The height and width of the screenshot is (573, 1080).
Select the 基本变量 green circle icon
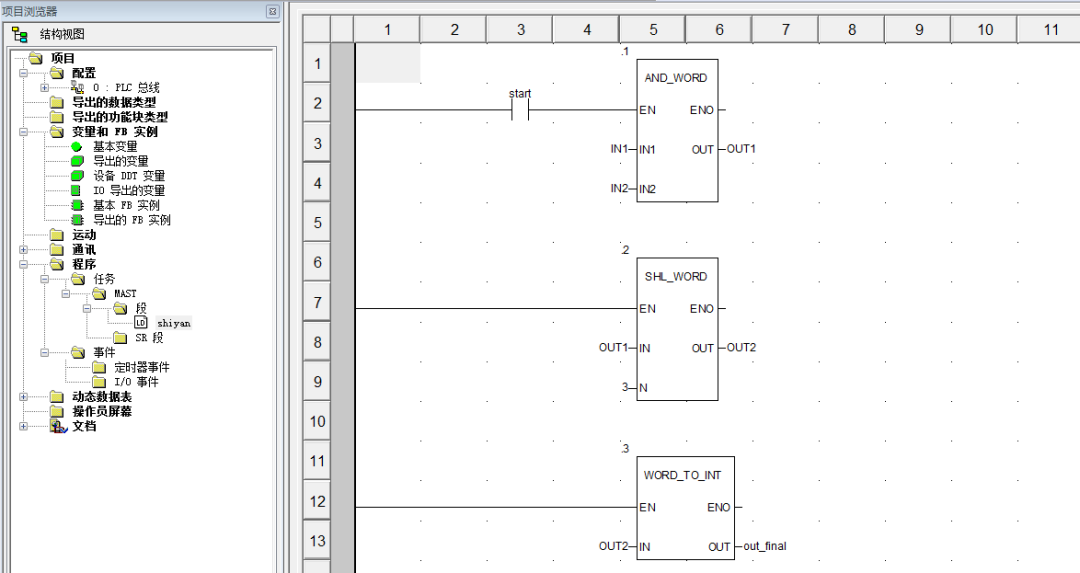76,146
